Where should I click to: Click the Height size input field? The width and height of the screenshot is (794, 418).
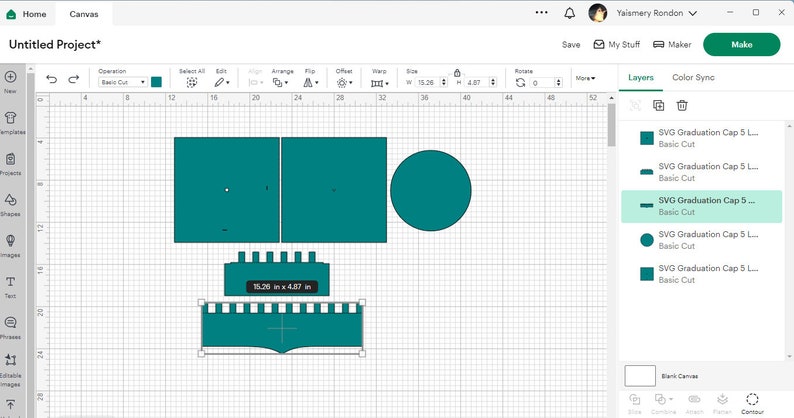(477, 82)
